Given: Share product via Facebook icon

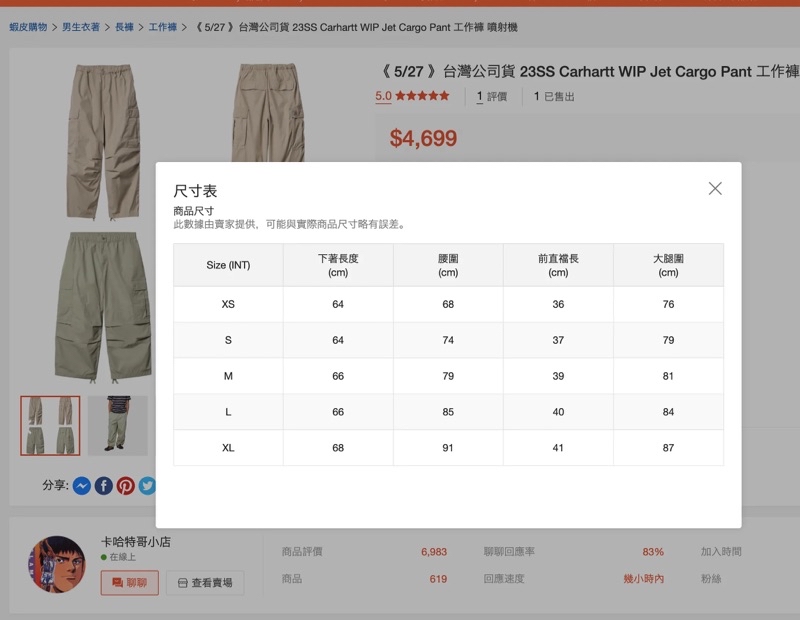Looking at the screenshot, I should [104, 486].
